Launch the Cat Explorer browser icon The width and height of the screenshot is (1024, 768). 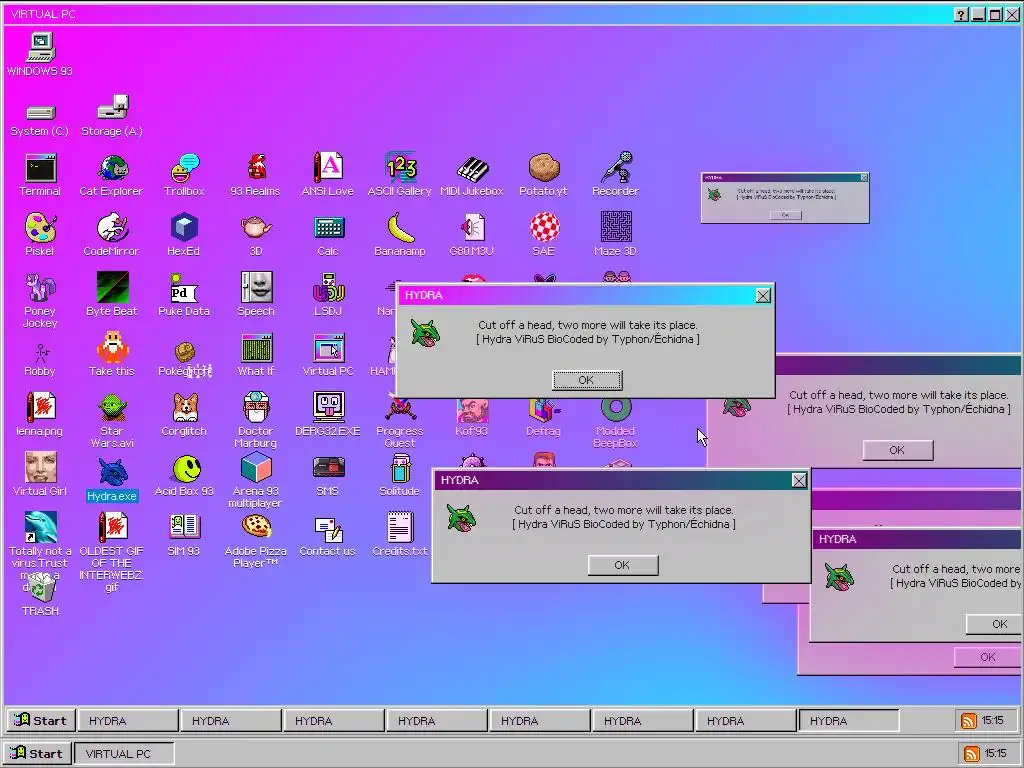112,168
